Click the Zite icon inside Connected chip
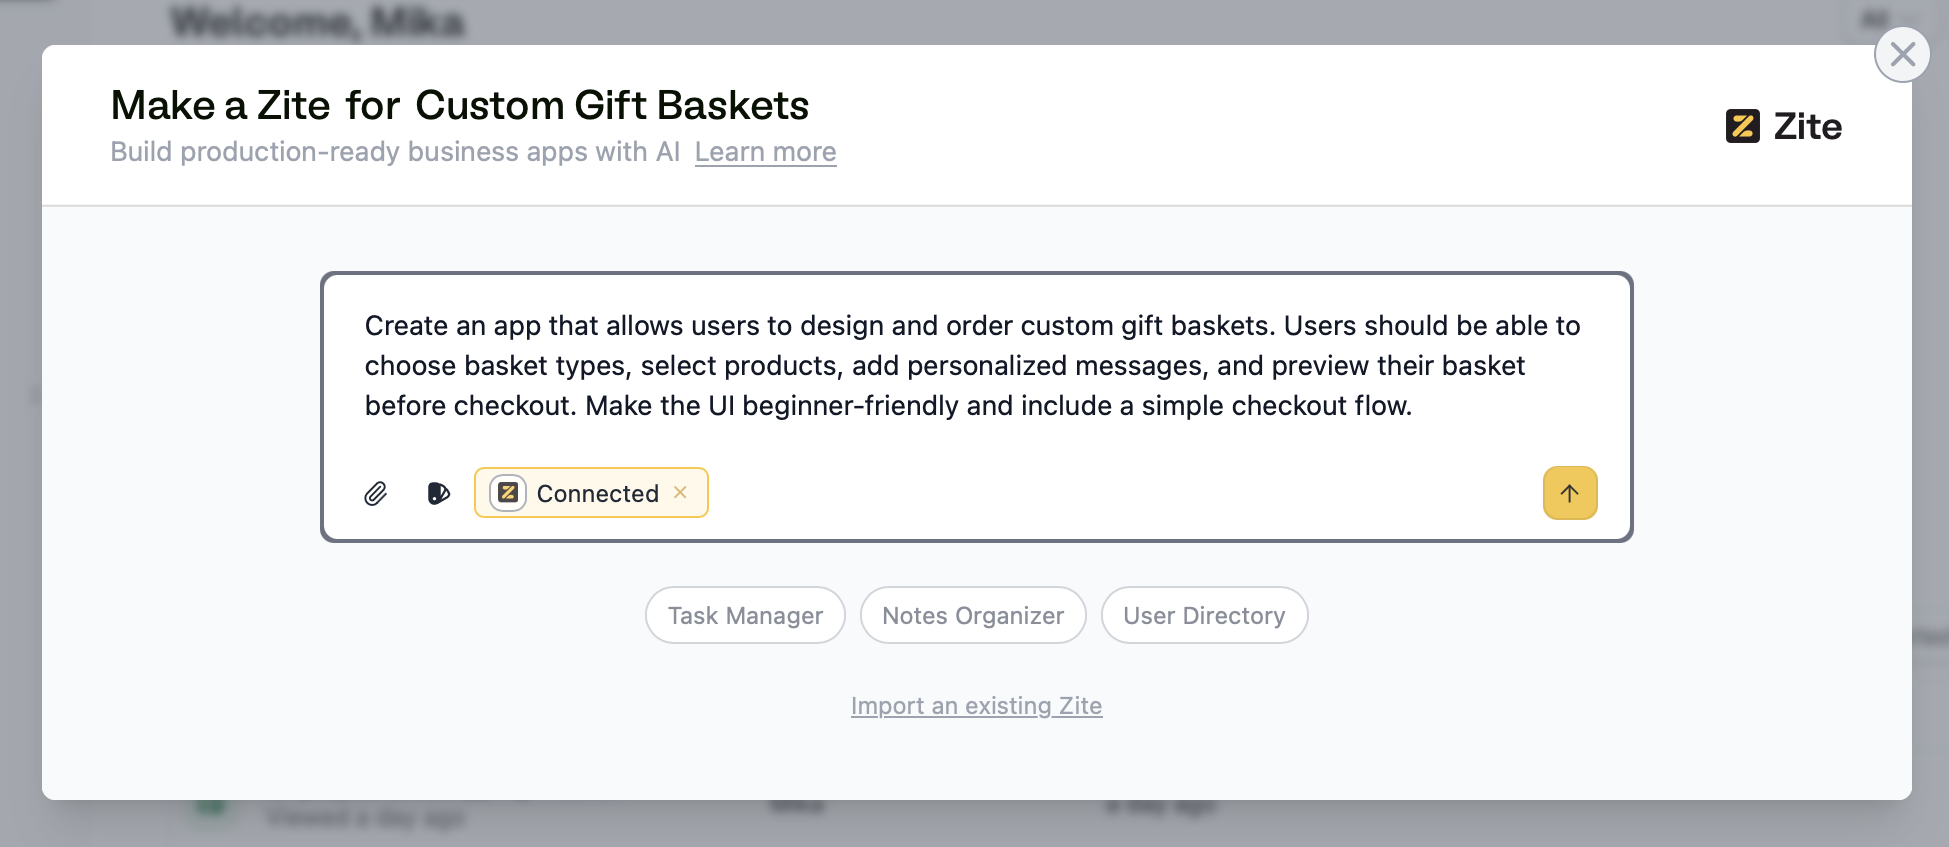1949x847 pixels. pyautogui.click(x=508, y=493)
